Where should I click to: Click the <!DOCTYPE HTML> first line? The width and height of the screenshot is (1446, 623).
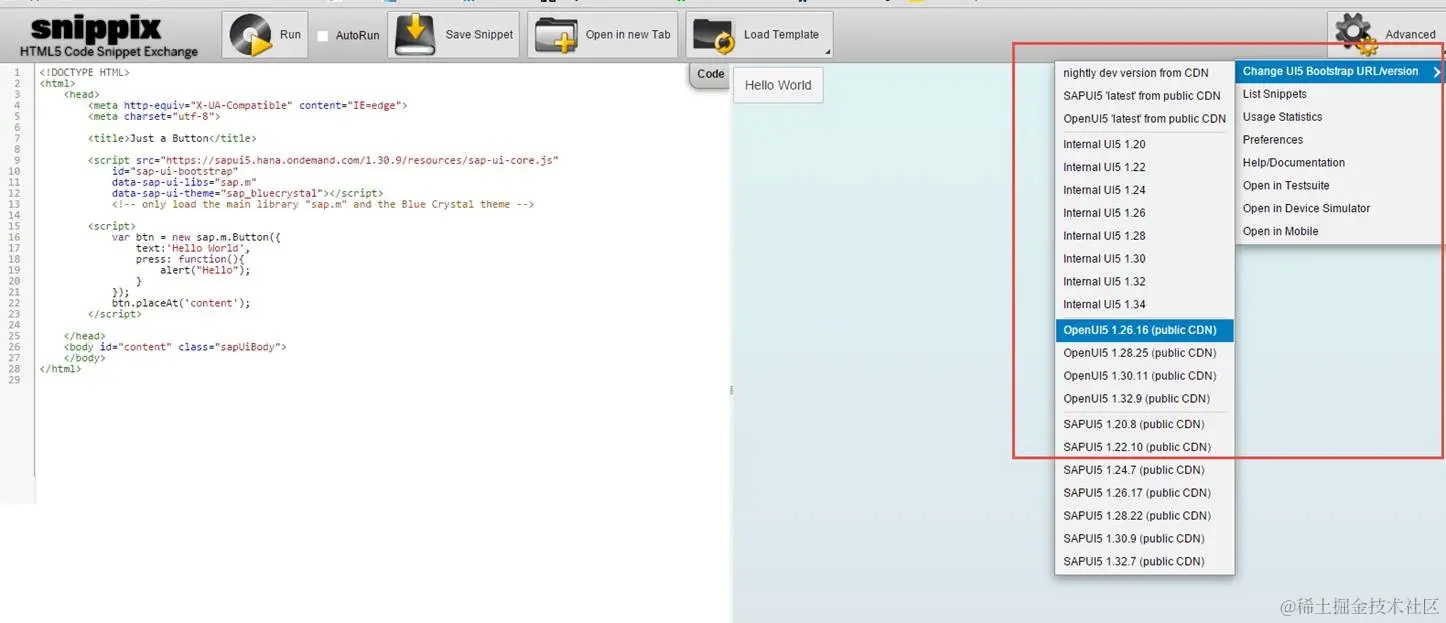pos(85,72)
